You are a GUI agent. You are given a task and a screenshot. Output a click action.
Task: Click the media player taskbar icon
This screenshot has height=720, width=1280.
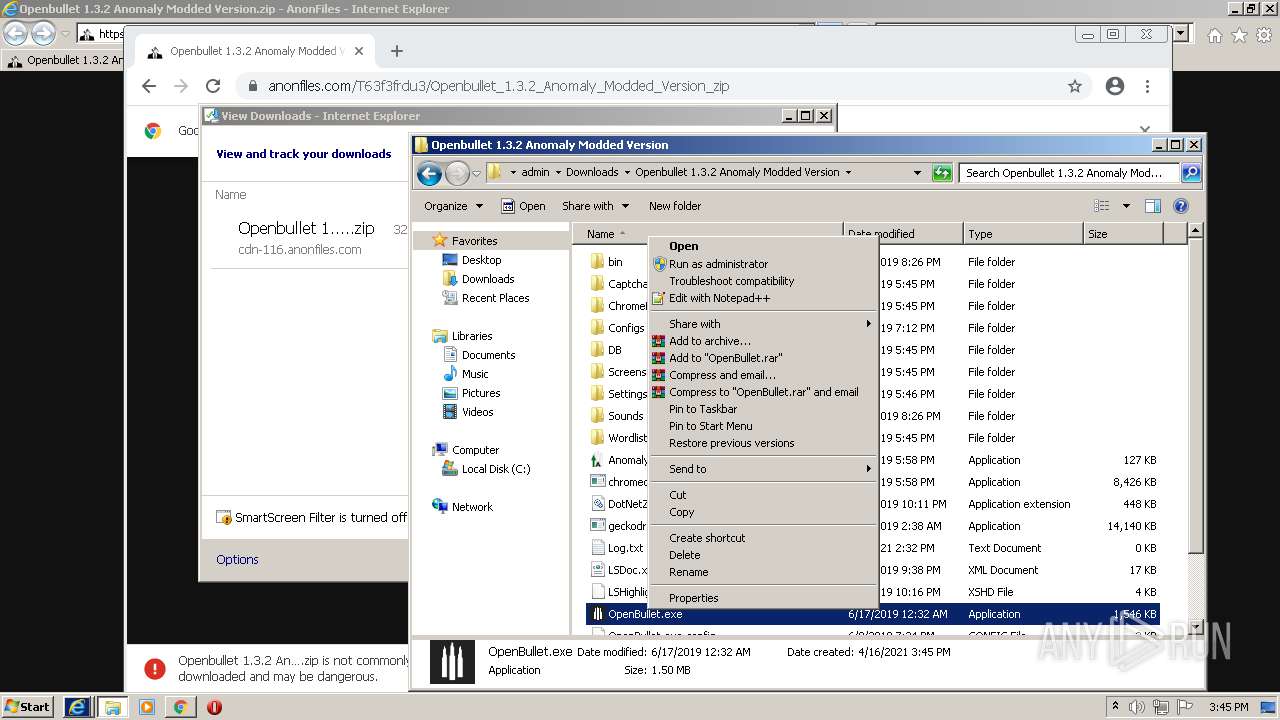tap(147, 707)
